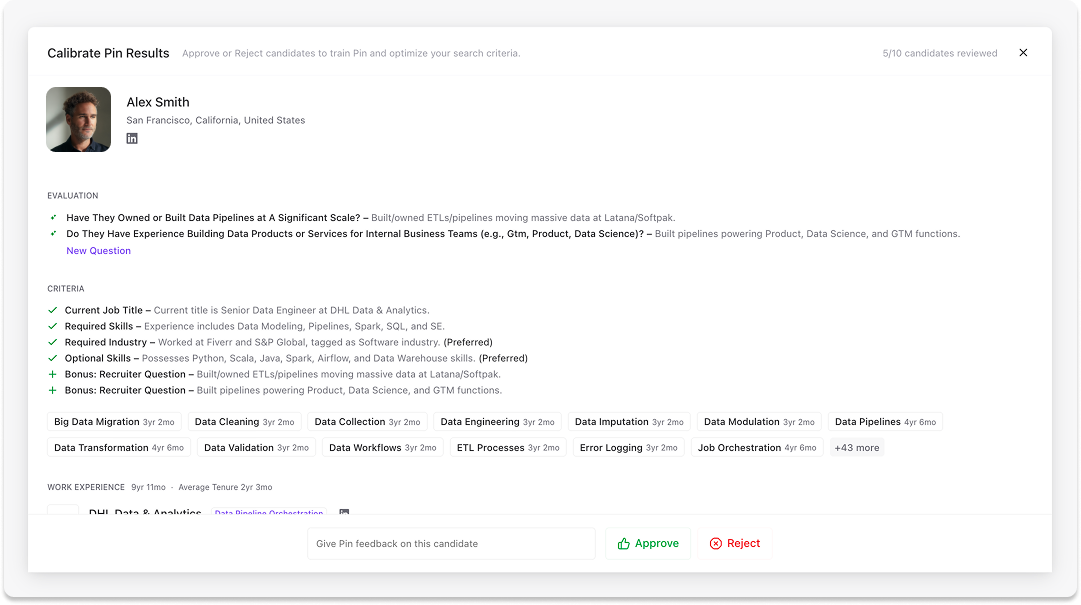
Task: Click the WORK EXPERIENCE section heading
Action: (x=86, y=487)
